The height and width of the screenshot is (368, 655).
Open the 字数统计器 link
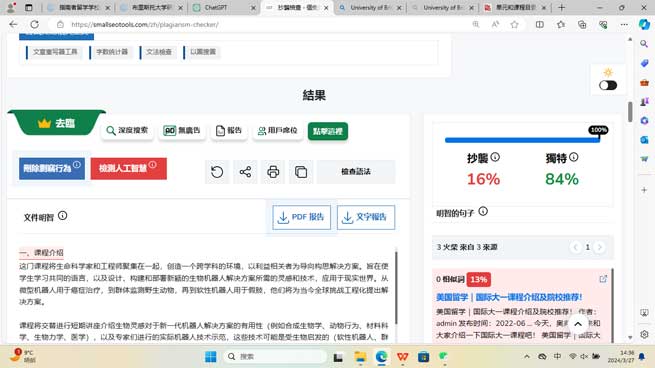pyautogui.click(x=112, y=52)
